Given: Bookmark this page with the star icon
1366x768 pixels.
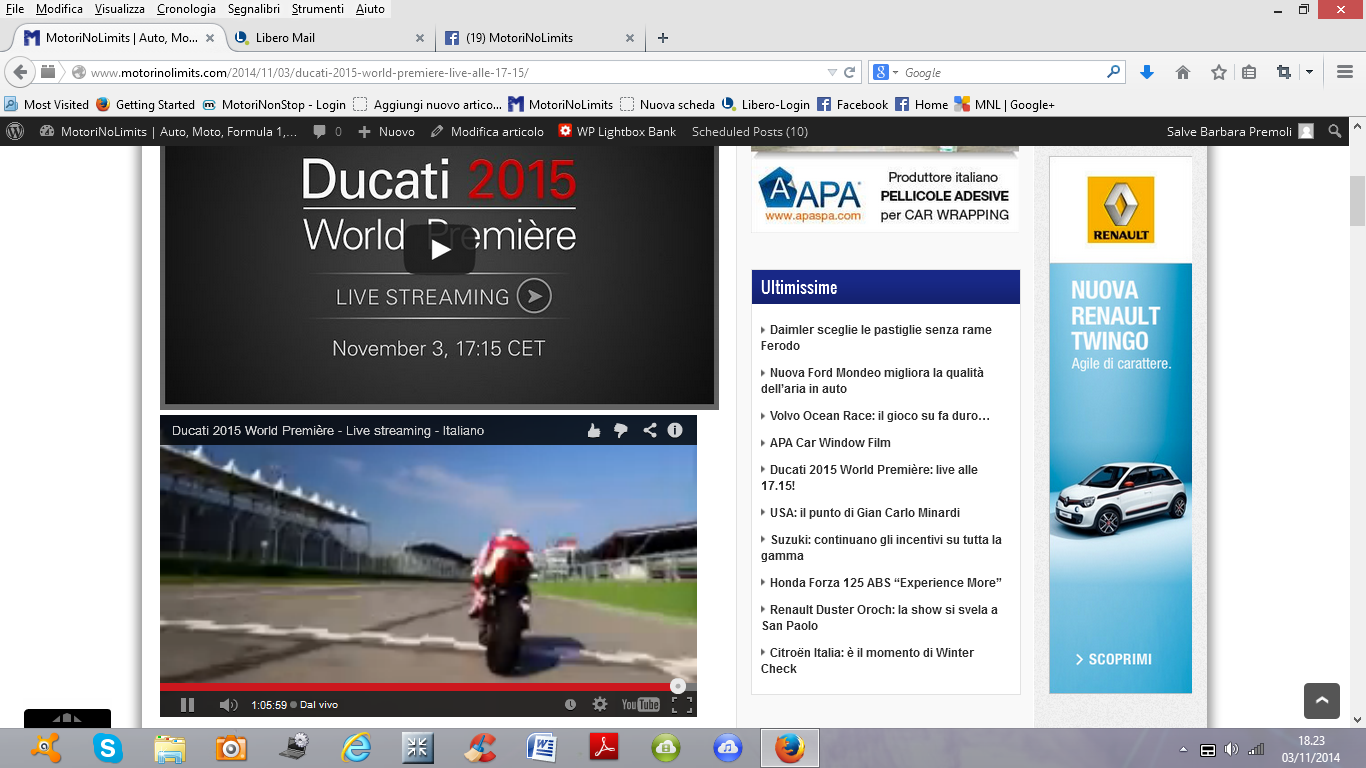Looking at the screenshot, I should pos(1218,72).
